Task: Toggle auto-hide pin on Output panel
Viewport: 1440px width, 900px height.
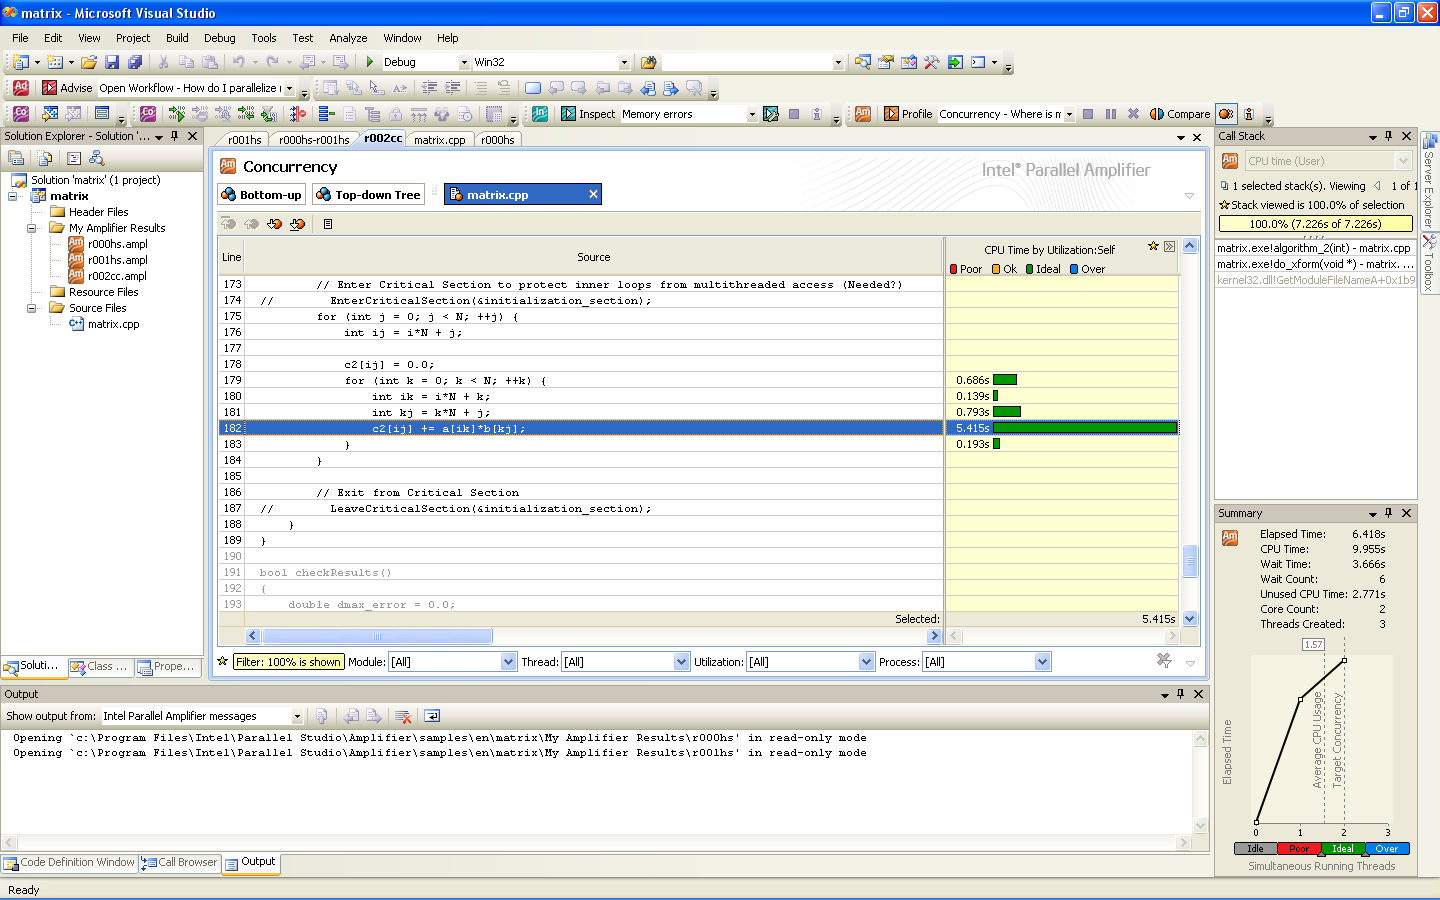Action: 1180,694
